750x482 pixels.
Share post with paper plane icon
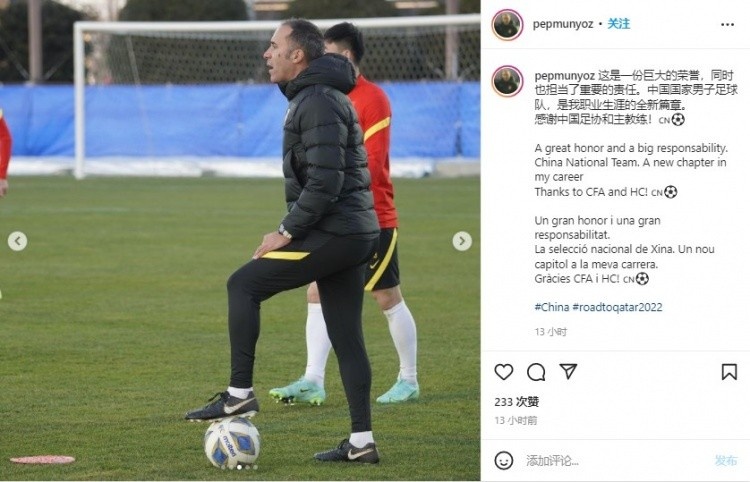568,371
